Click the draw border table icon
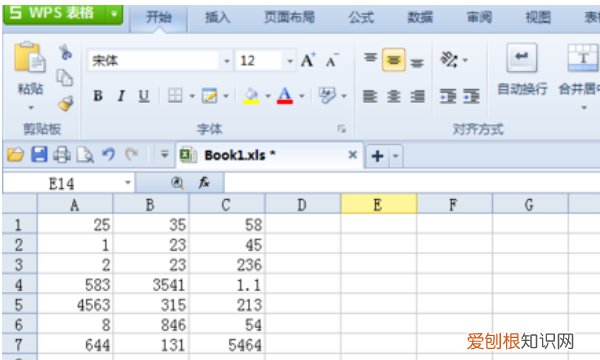 click(209, 96)
